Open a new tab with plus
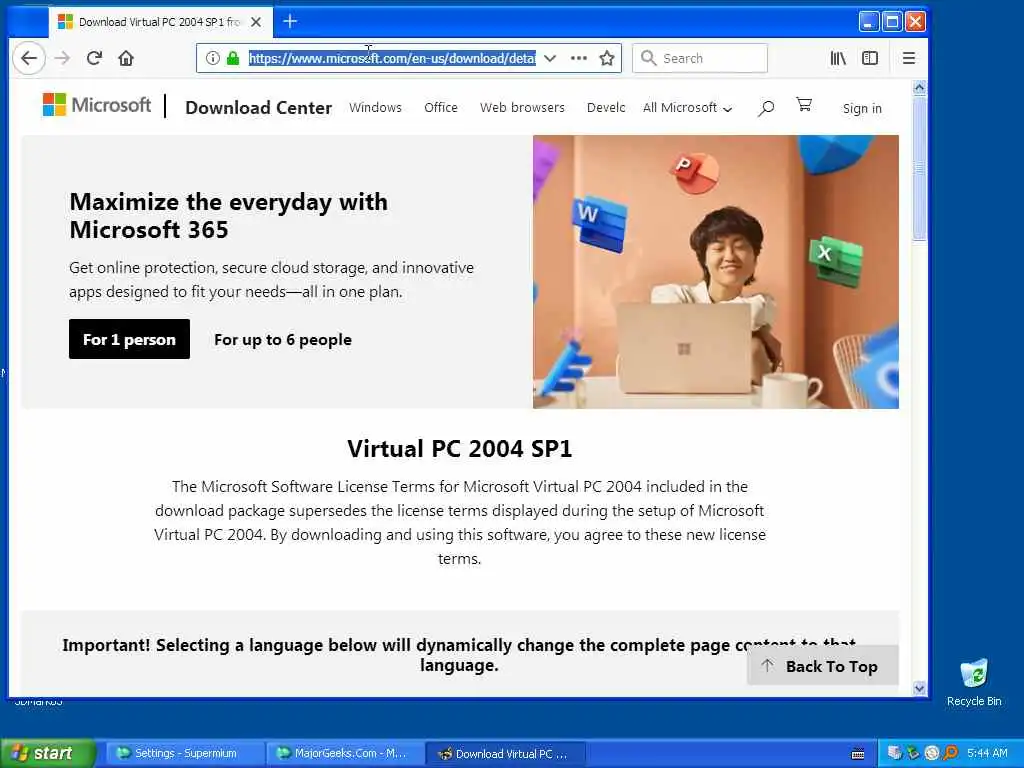This screenshot has width=1024, height=768. click(290, 22)
